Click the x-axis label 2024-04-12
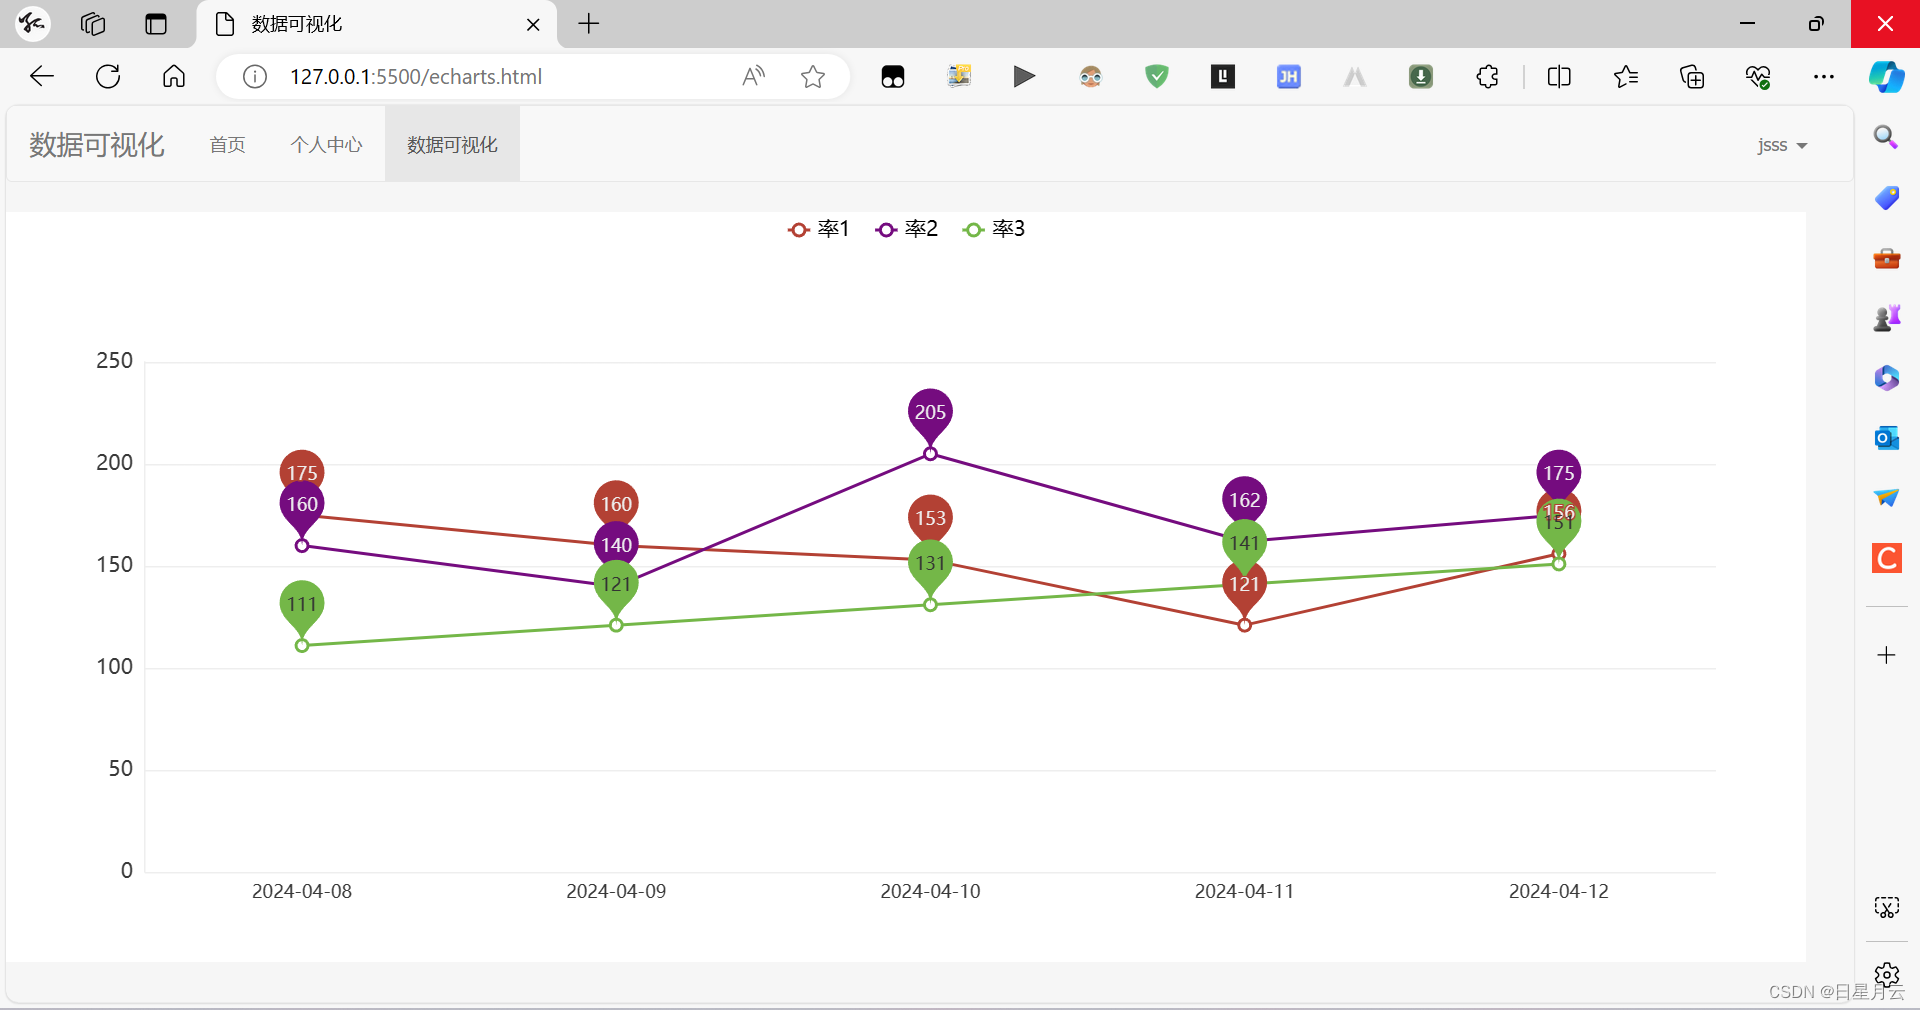Viewport: 1920px width, 1010px height. click(1558, 891)
